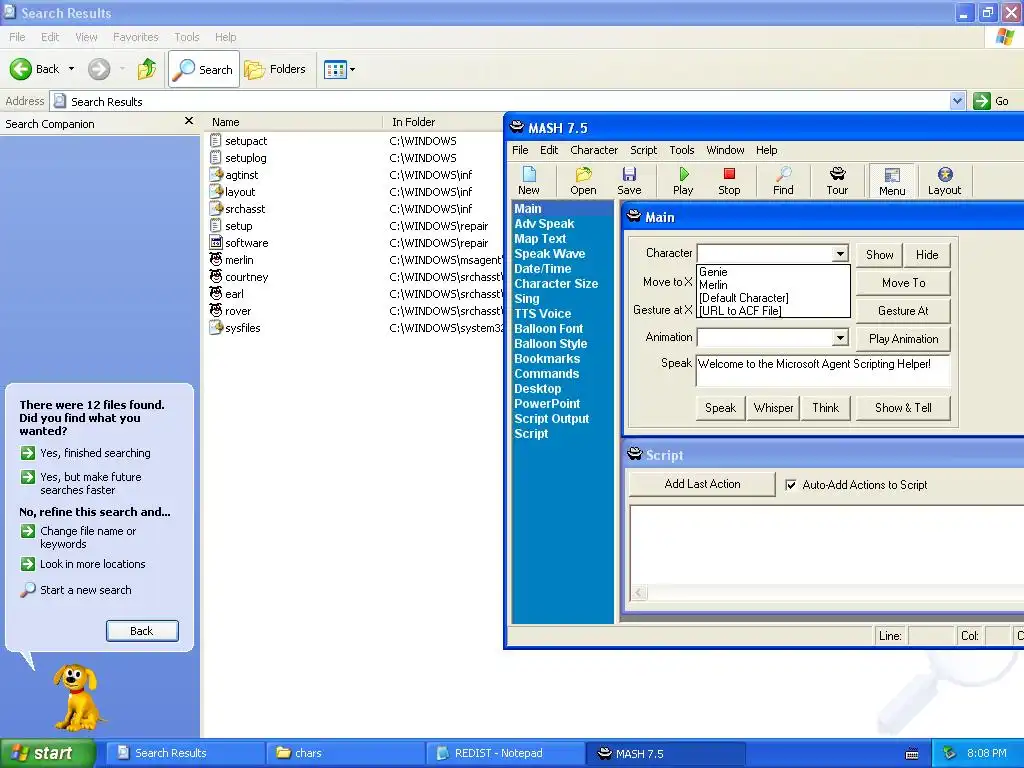This screenshot has height=768, width=1024.
Task: Toggle the Menu toolbar button
Action: pos(892,181)
